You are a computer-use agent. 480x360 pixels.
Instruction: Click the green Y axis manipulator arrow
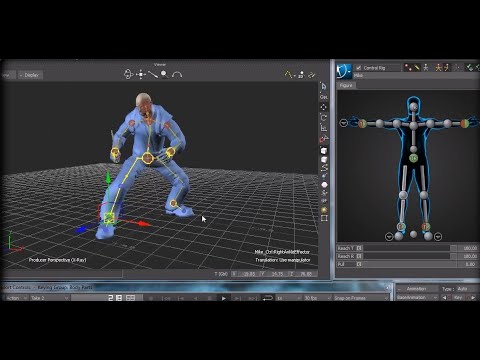[x=108, y=178]
